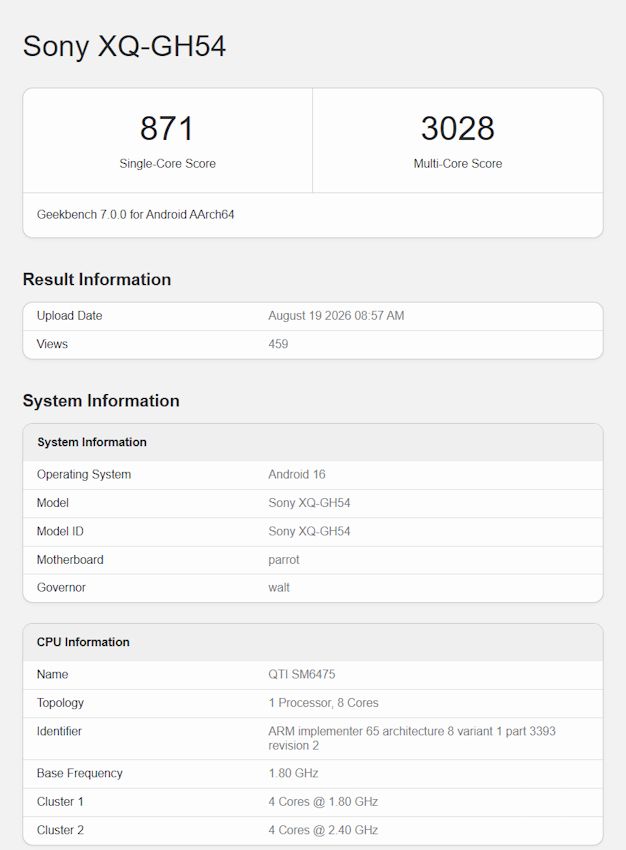Image resolution: width=626 pixels, height=850 pixels.
Task: Click the Model ID label
Action: click(x=60, y=531)
